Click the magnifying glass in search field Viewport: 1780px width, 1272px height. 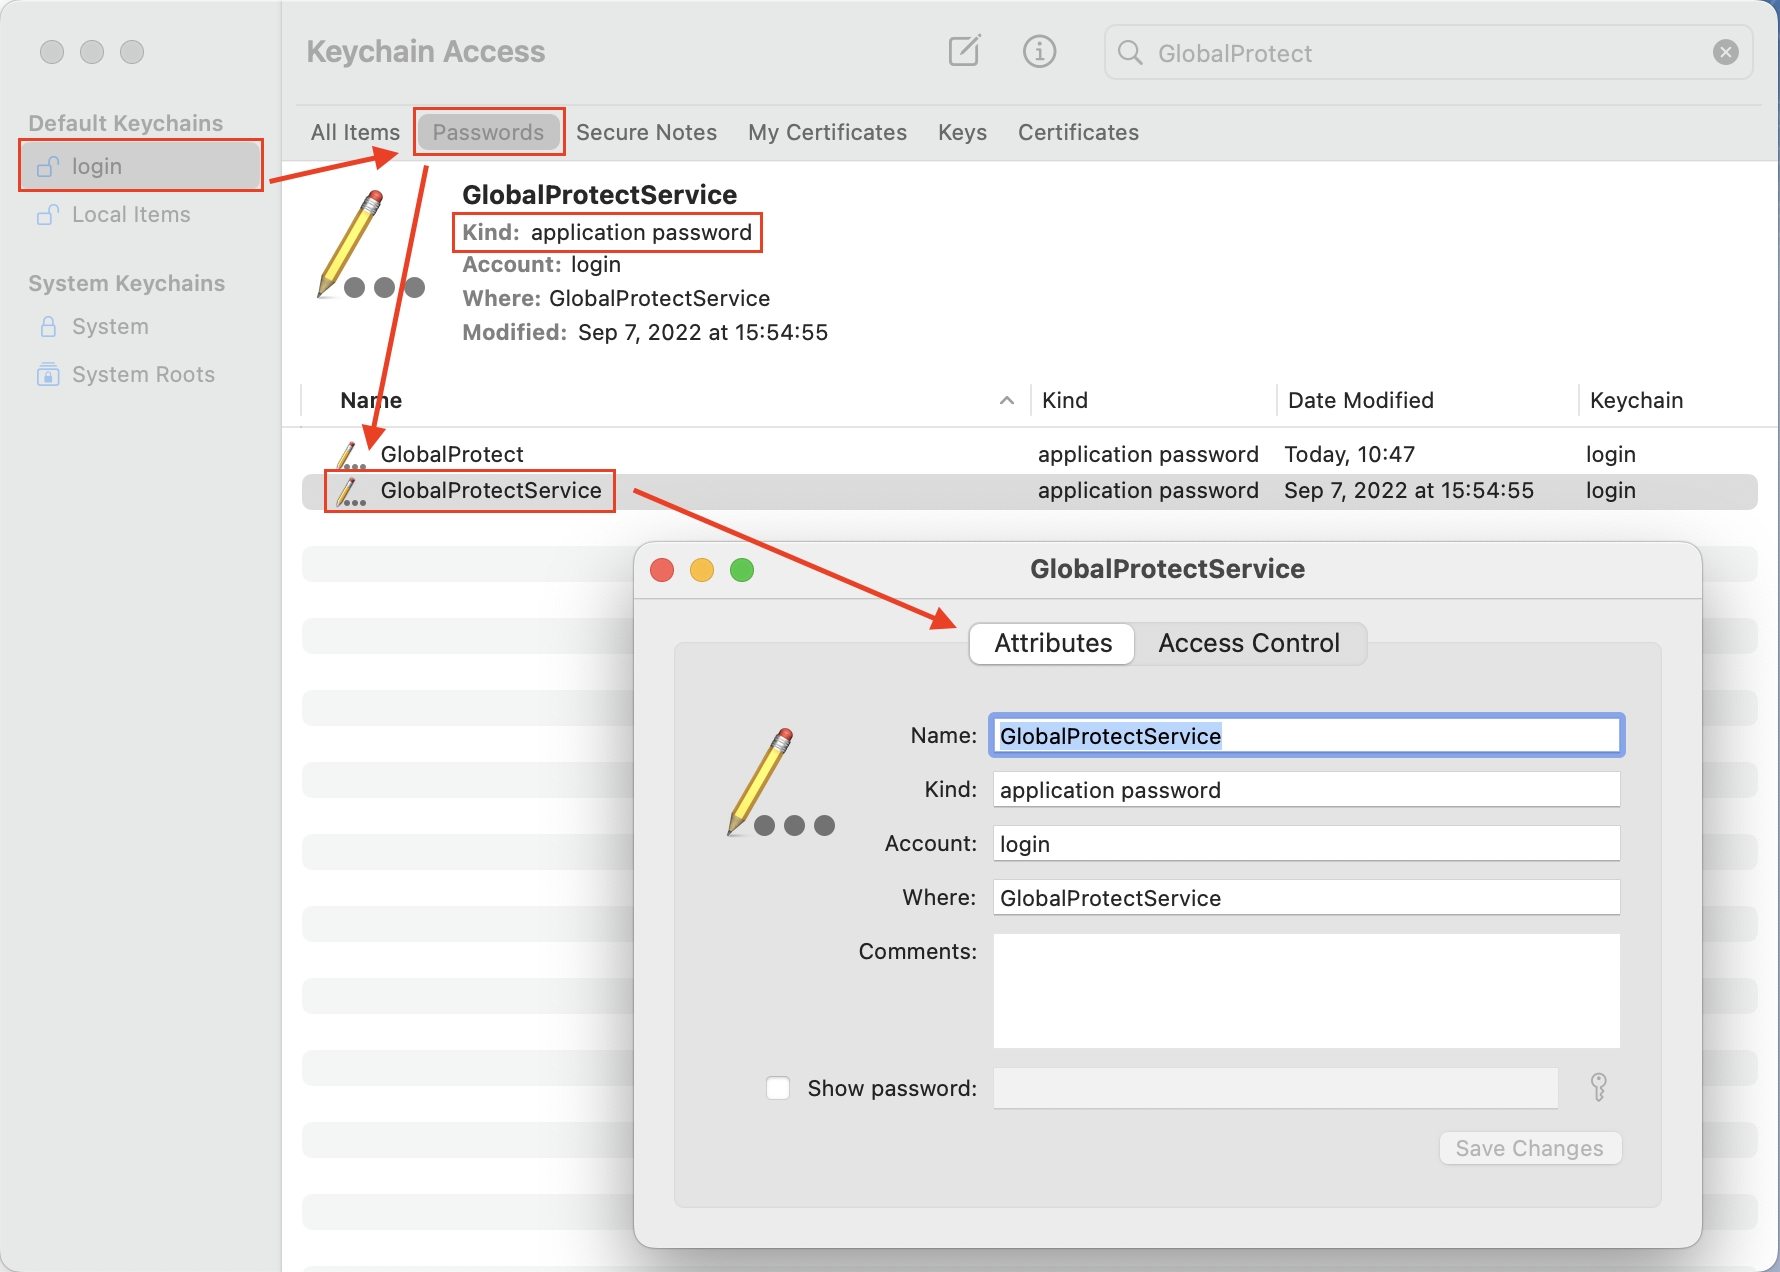coord(1130,53)
